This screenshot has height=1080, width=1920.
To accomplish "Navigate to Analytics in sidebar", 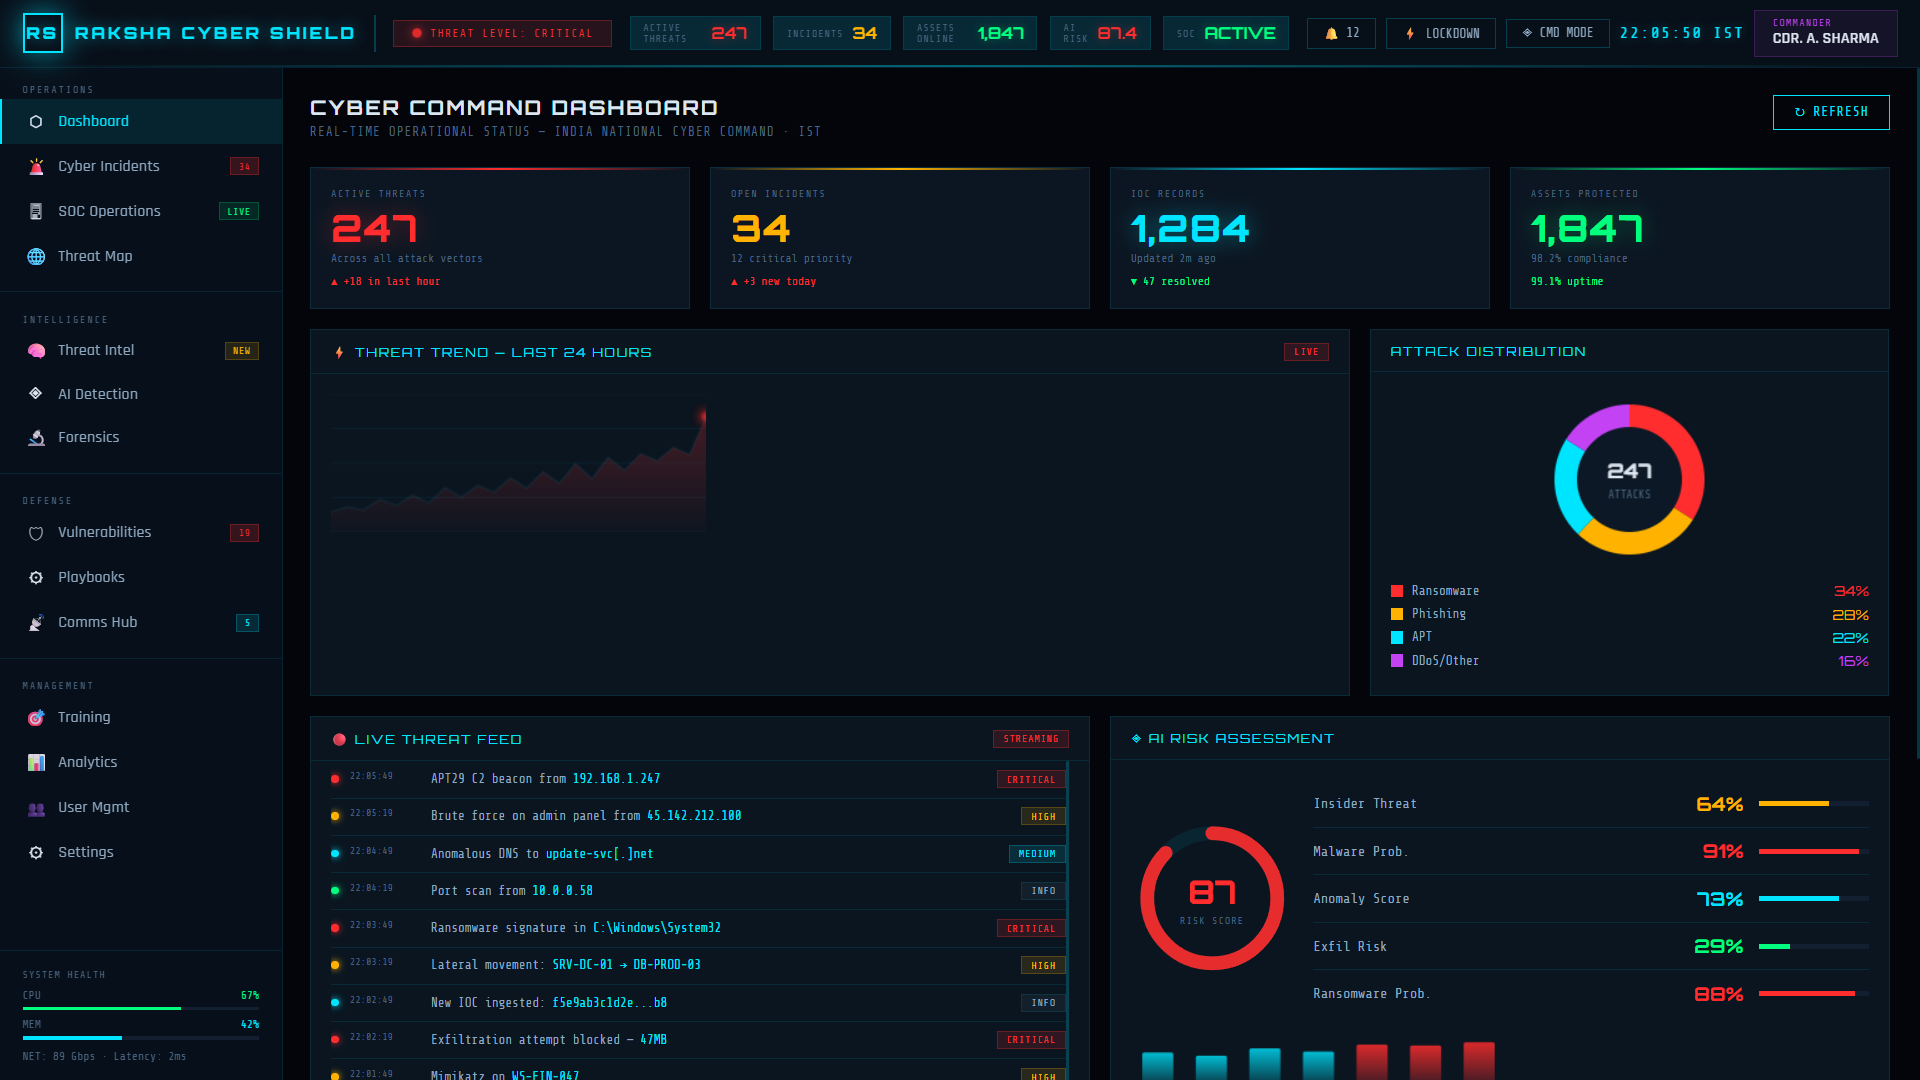I will point(141,762).
